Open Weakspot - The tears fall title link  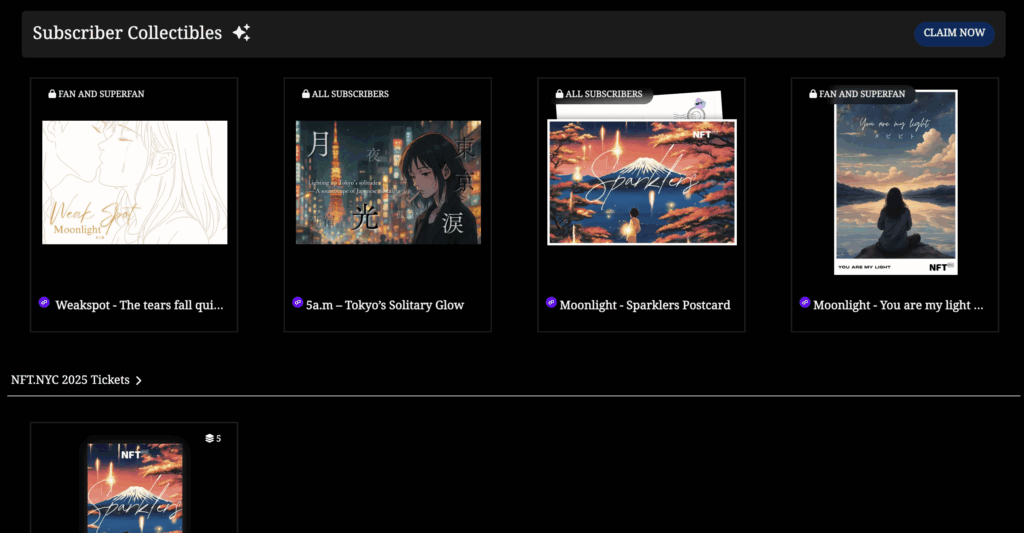click(139, 305)
